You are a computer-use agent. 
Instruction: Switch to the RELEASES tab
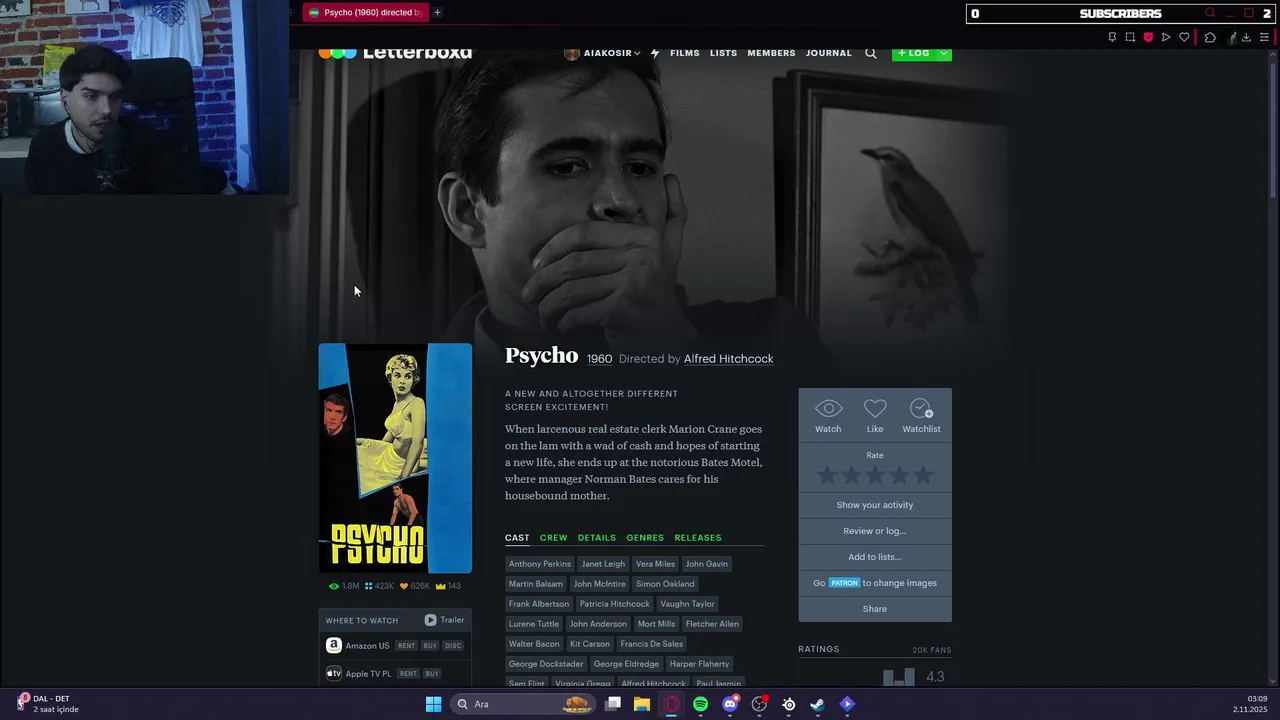(x=698, y=538)
